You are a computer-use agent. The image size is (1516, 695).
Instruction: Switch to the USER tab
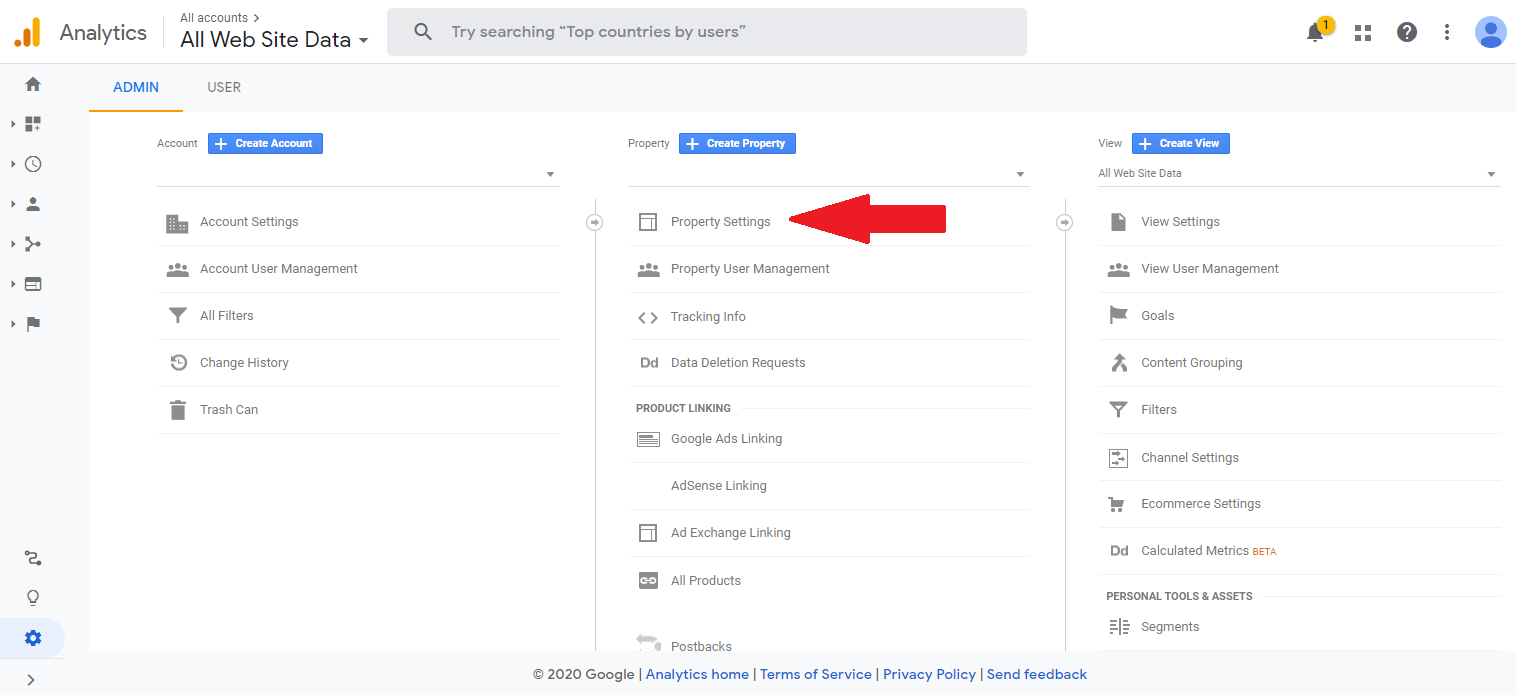tap(224, 87)
